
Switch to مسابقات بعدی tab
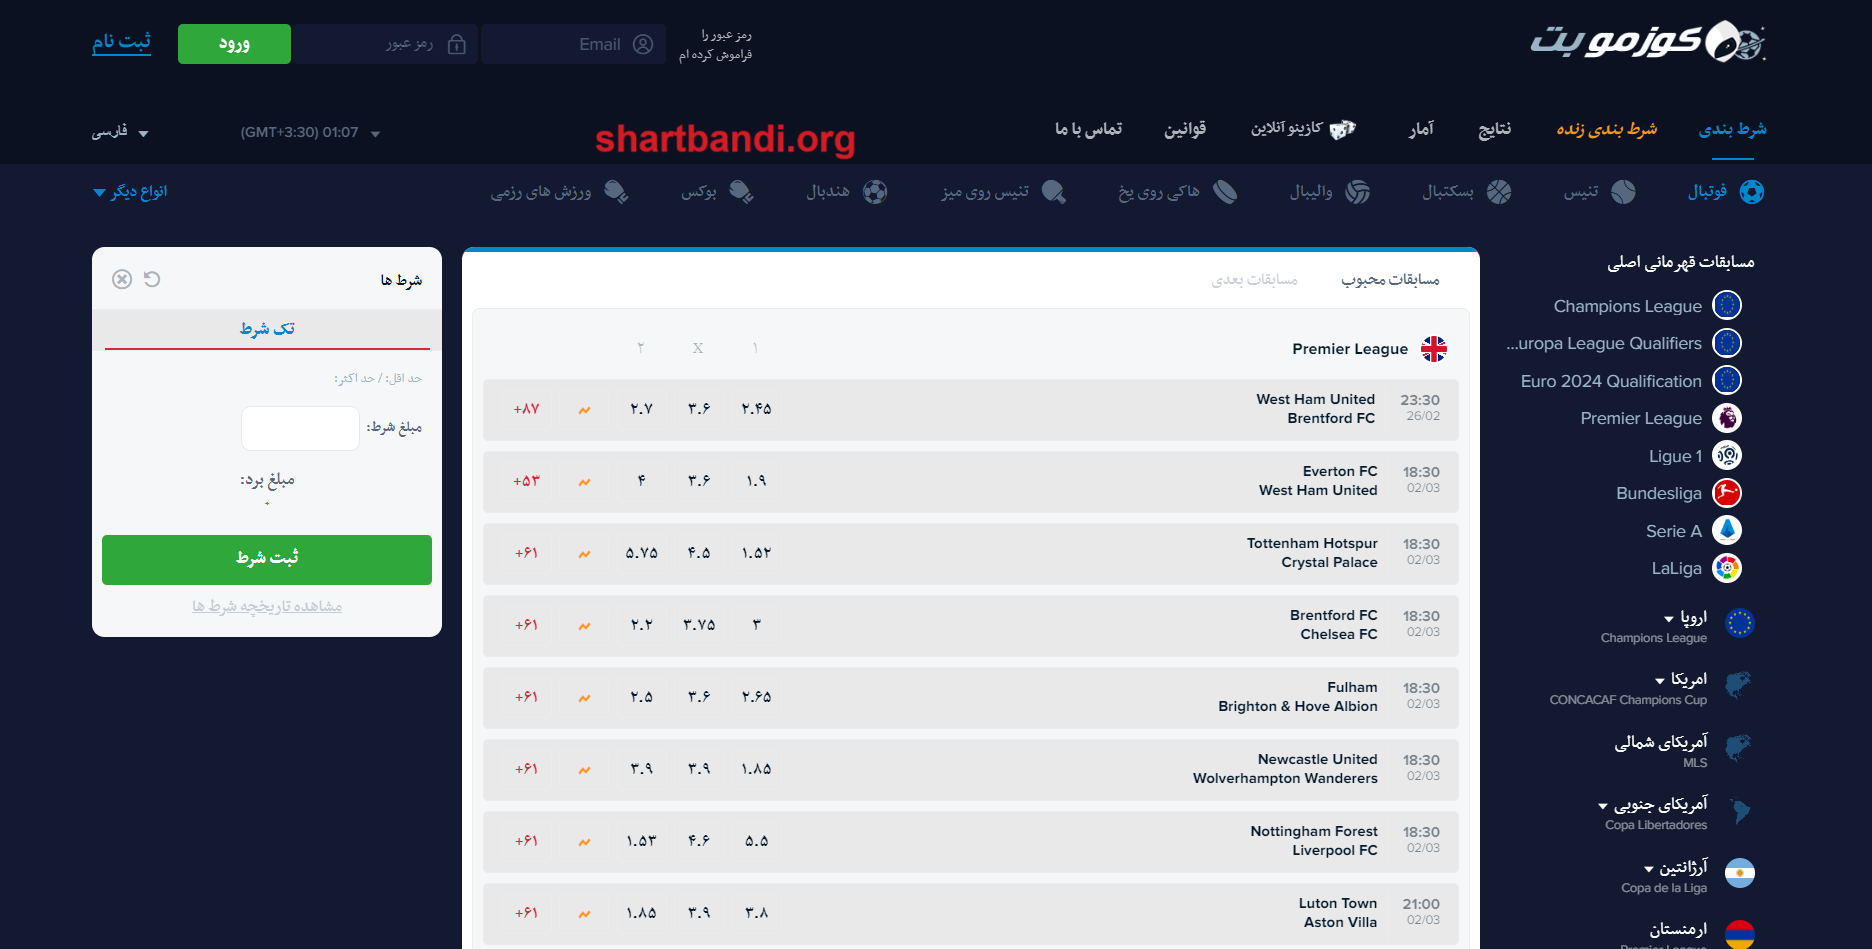pos(1255,280)
